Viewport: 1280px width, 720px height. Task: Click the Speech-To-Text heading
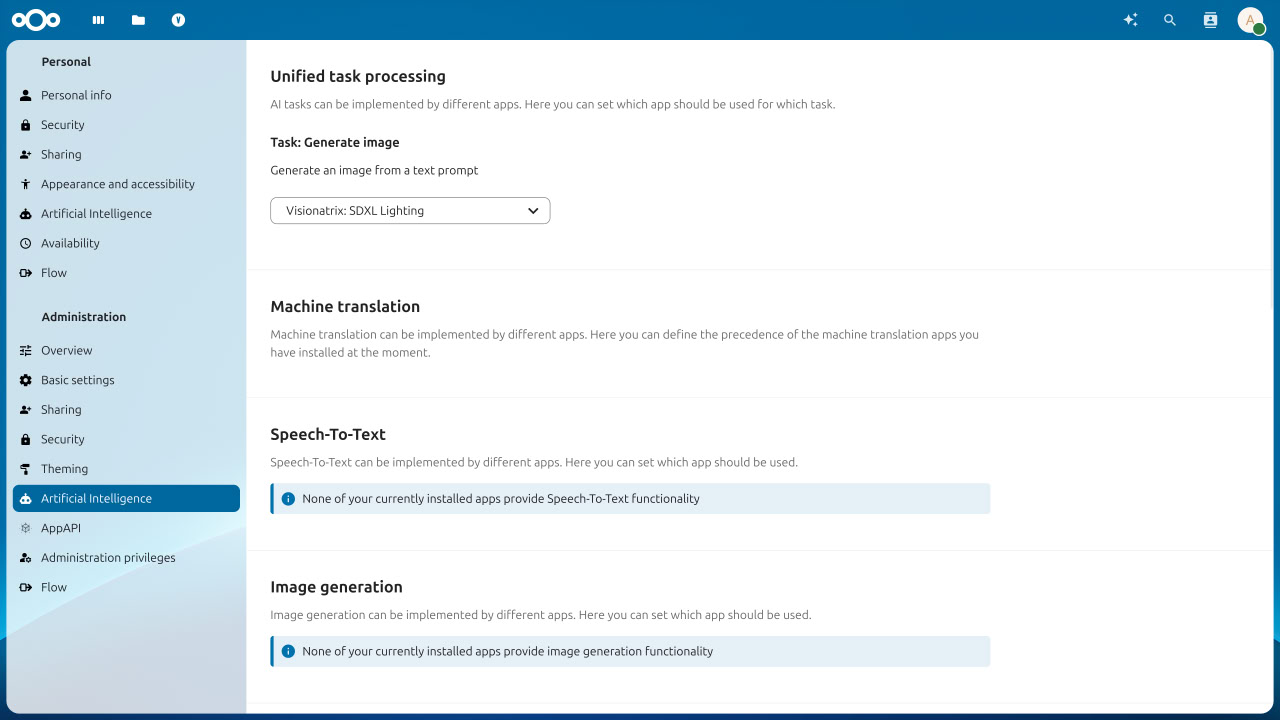328,434
